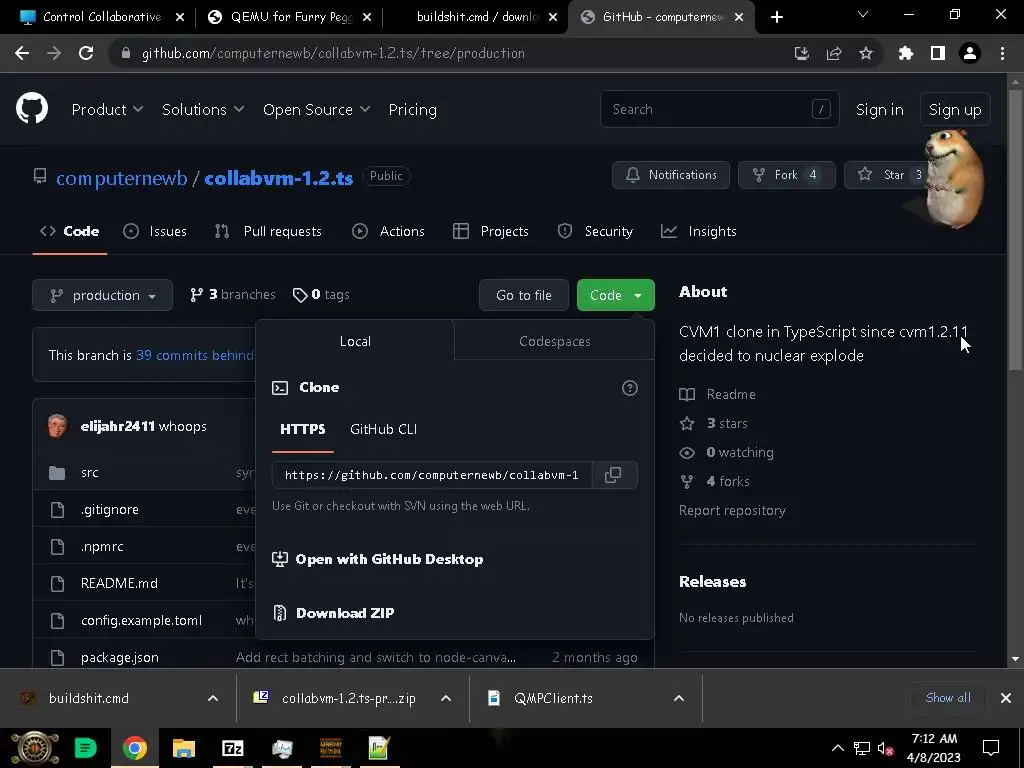The height and width of the screenshot is (768, 1024).
Task: Click elijahr2411 avatar image
Action: point(57,426)
